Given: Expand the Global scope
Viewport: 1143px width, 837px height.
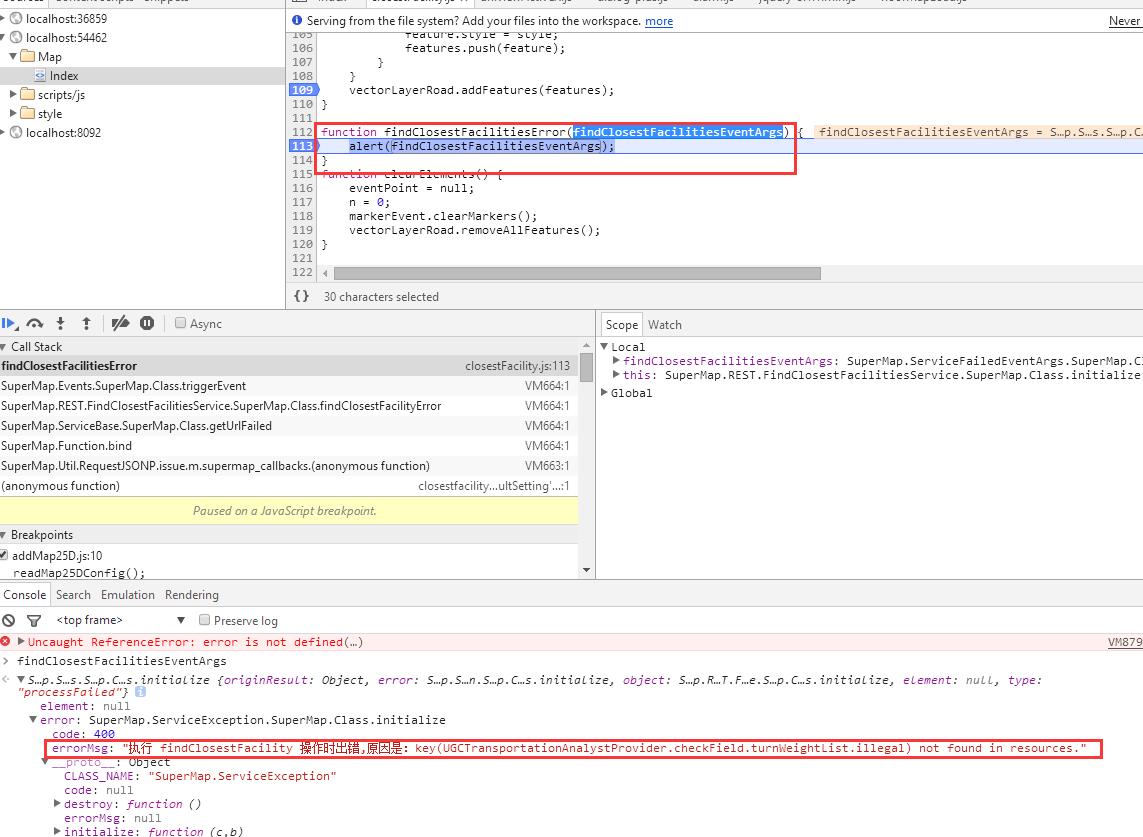Looking at the screenshot, I should click(x=604, y=392).
